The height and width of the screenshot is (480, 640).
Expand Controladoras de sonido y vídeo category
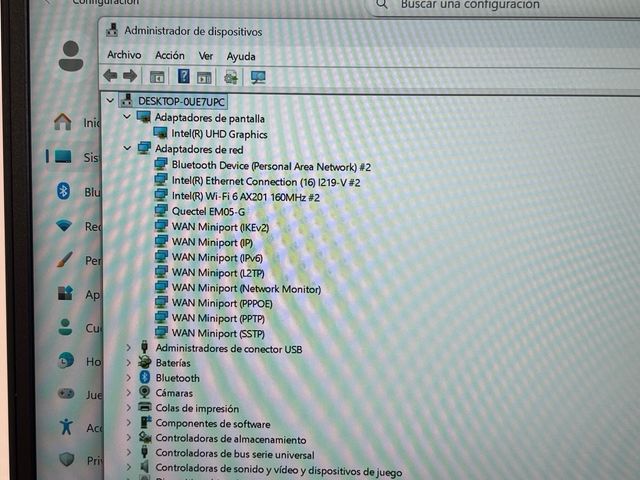pos(129,467)
